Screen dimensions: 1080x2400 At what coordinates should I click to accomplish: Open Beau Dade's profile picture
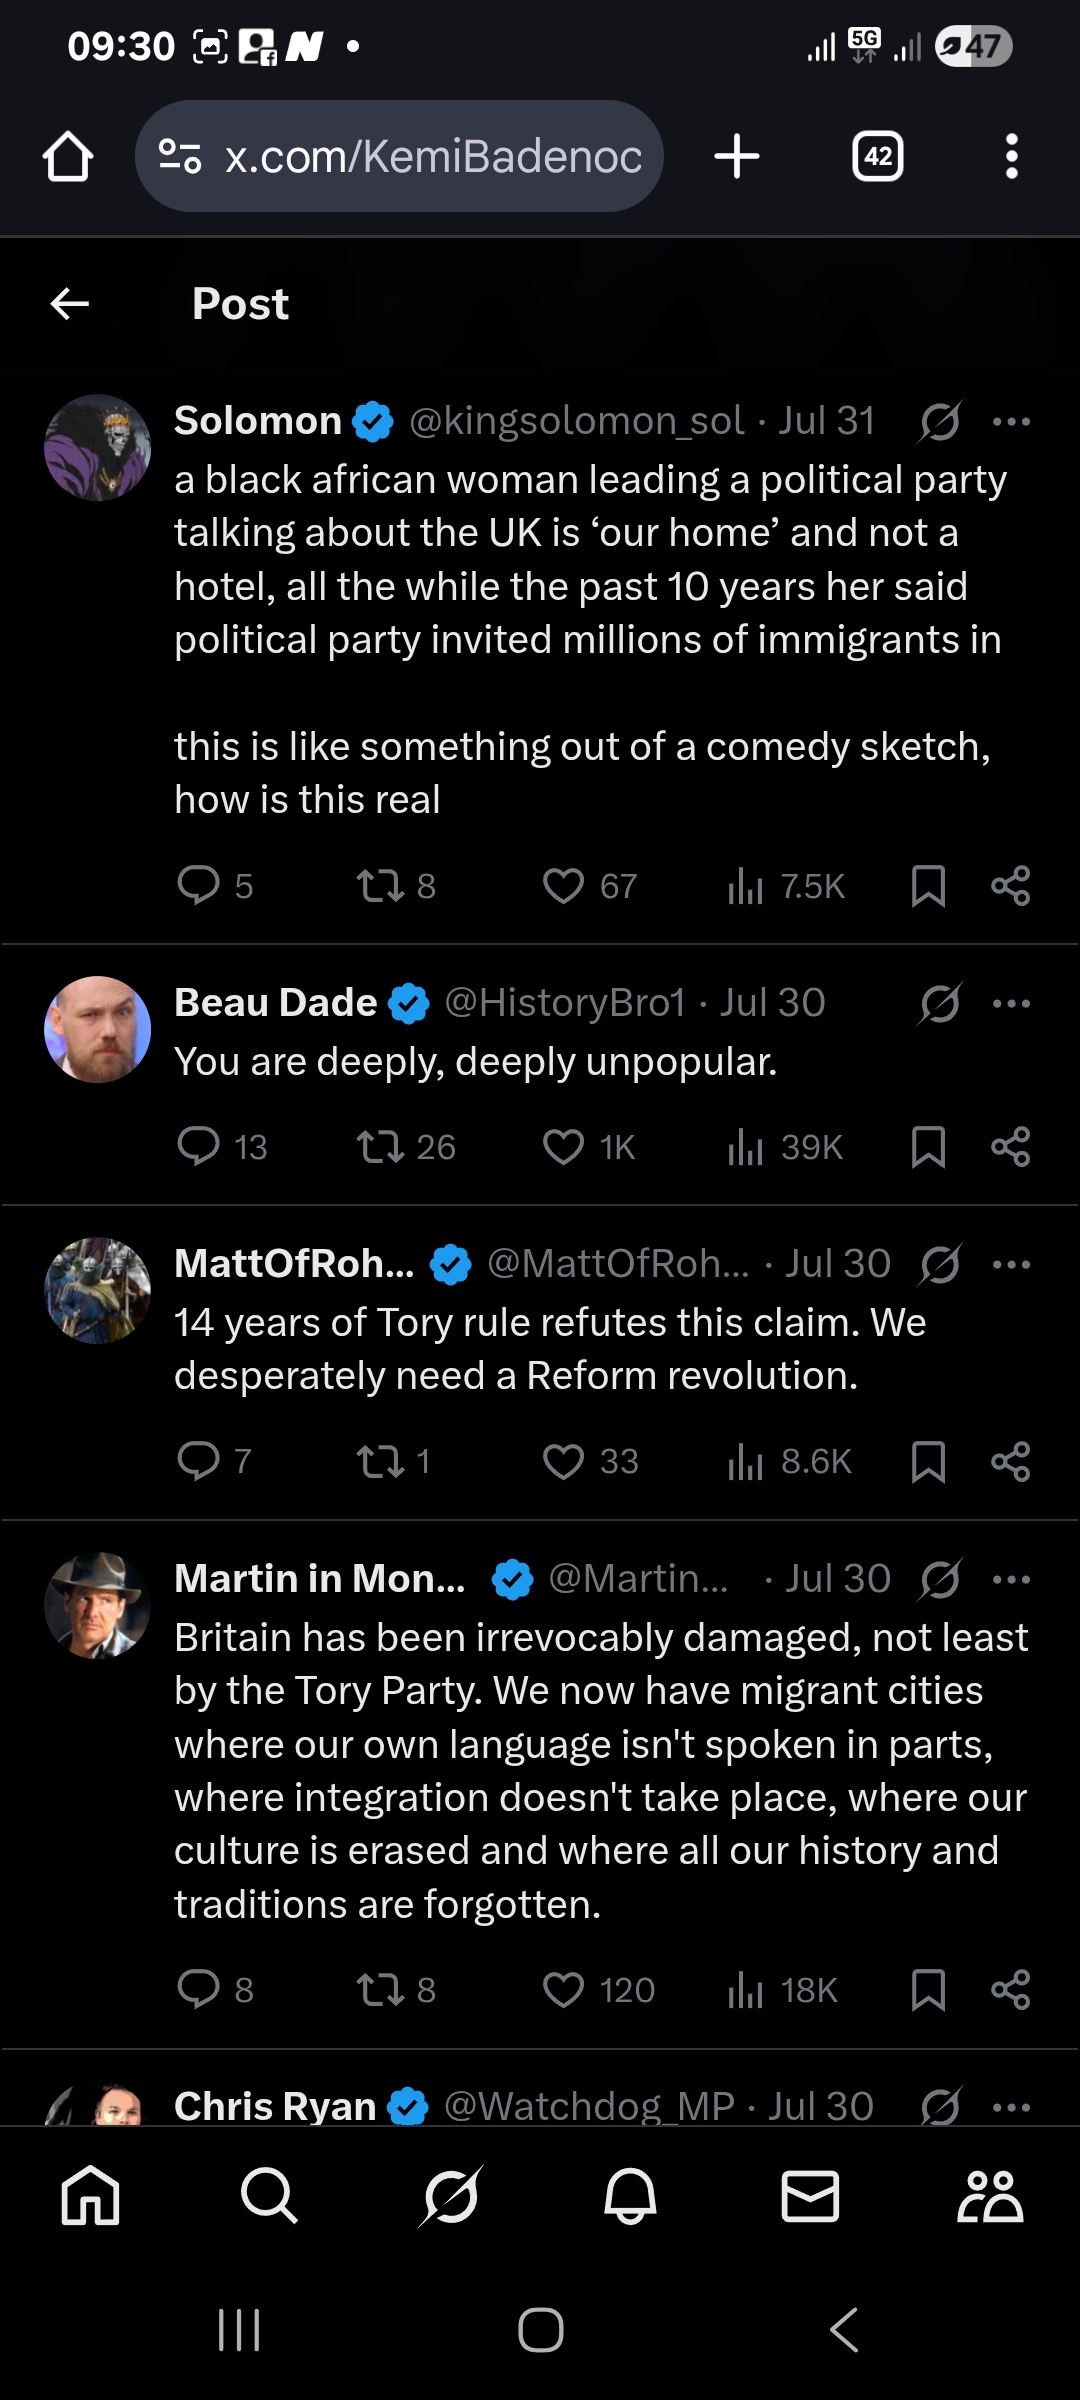click(x=98, y=1029)
